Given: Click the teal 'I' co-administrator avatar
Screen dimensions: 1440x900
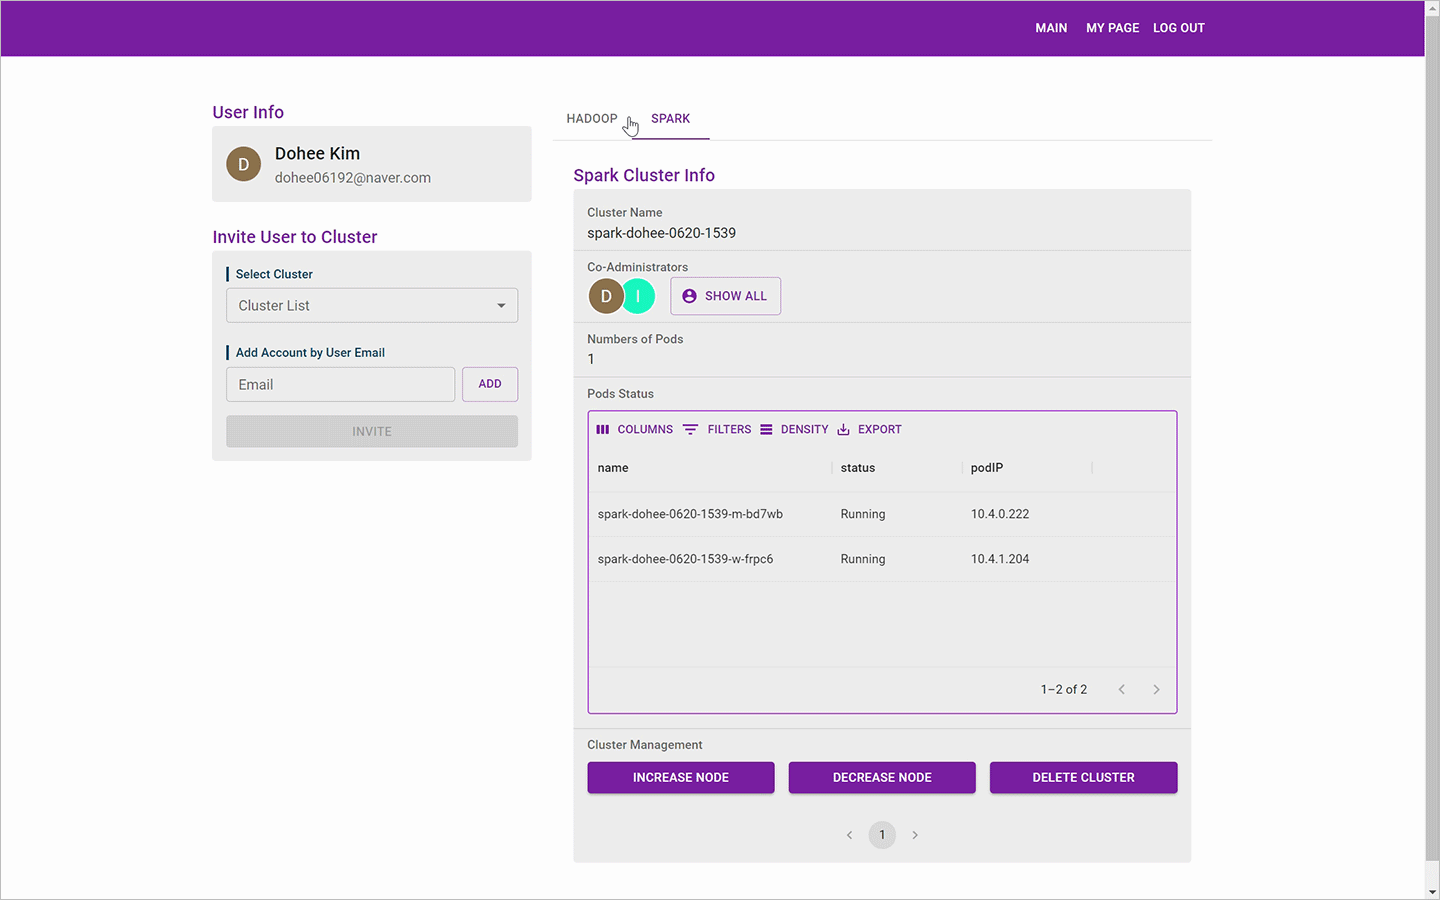Looking at the screenshot, I should tap(639, 296).
